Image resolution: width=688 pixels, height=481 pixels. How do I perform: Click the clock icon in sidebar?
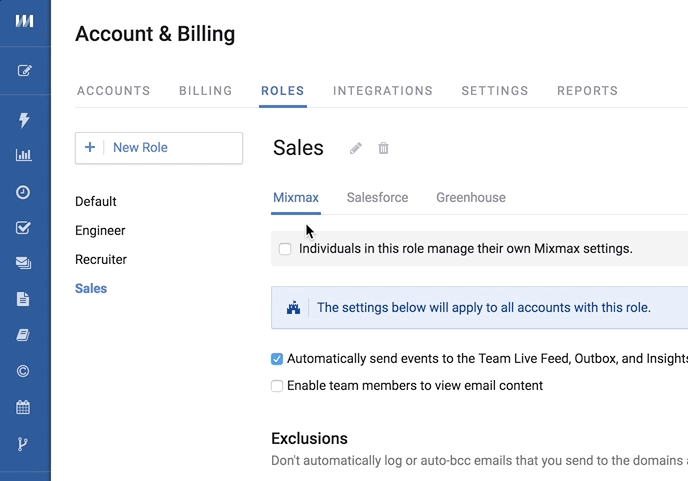click(24, 192)
